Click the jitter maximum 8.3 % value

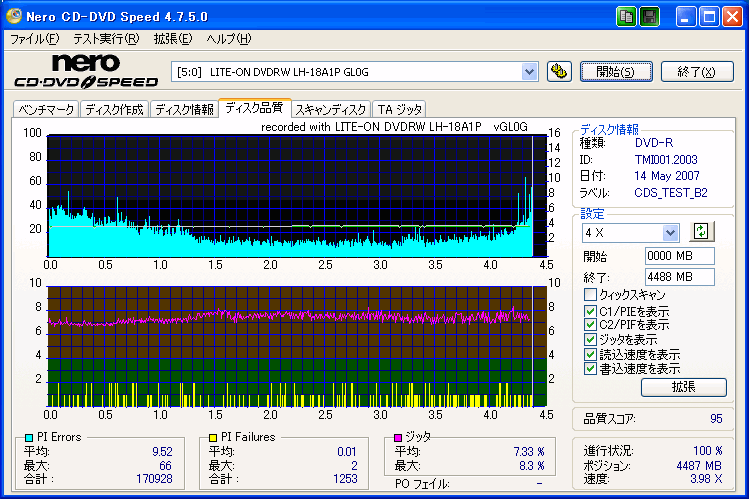(x=532, y=466)
